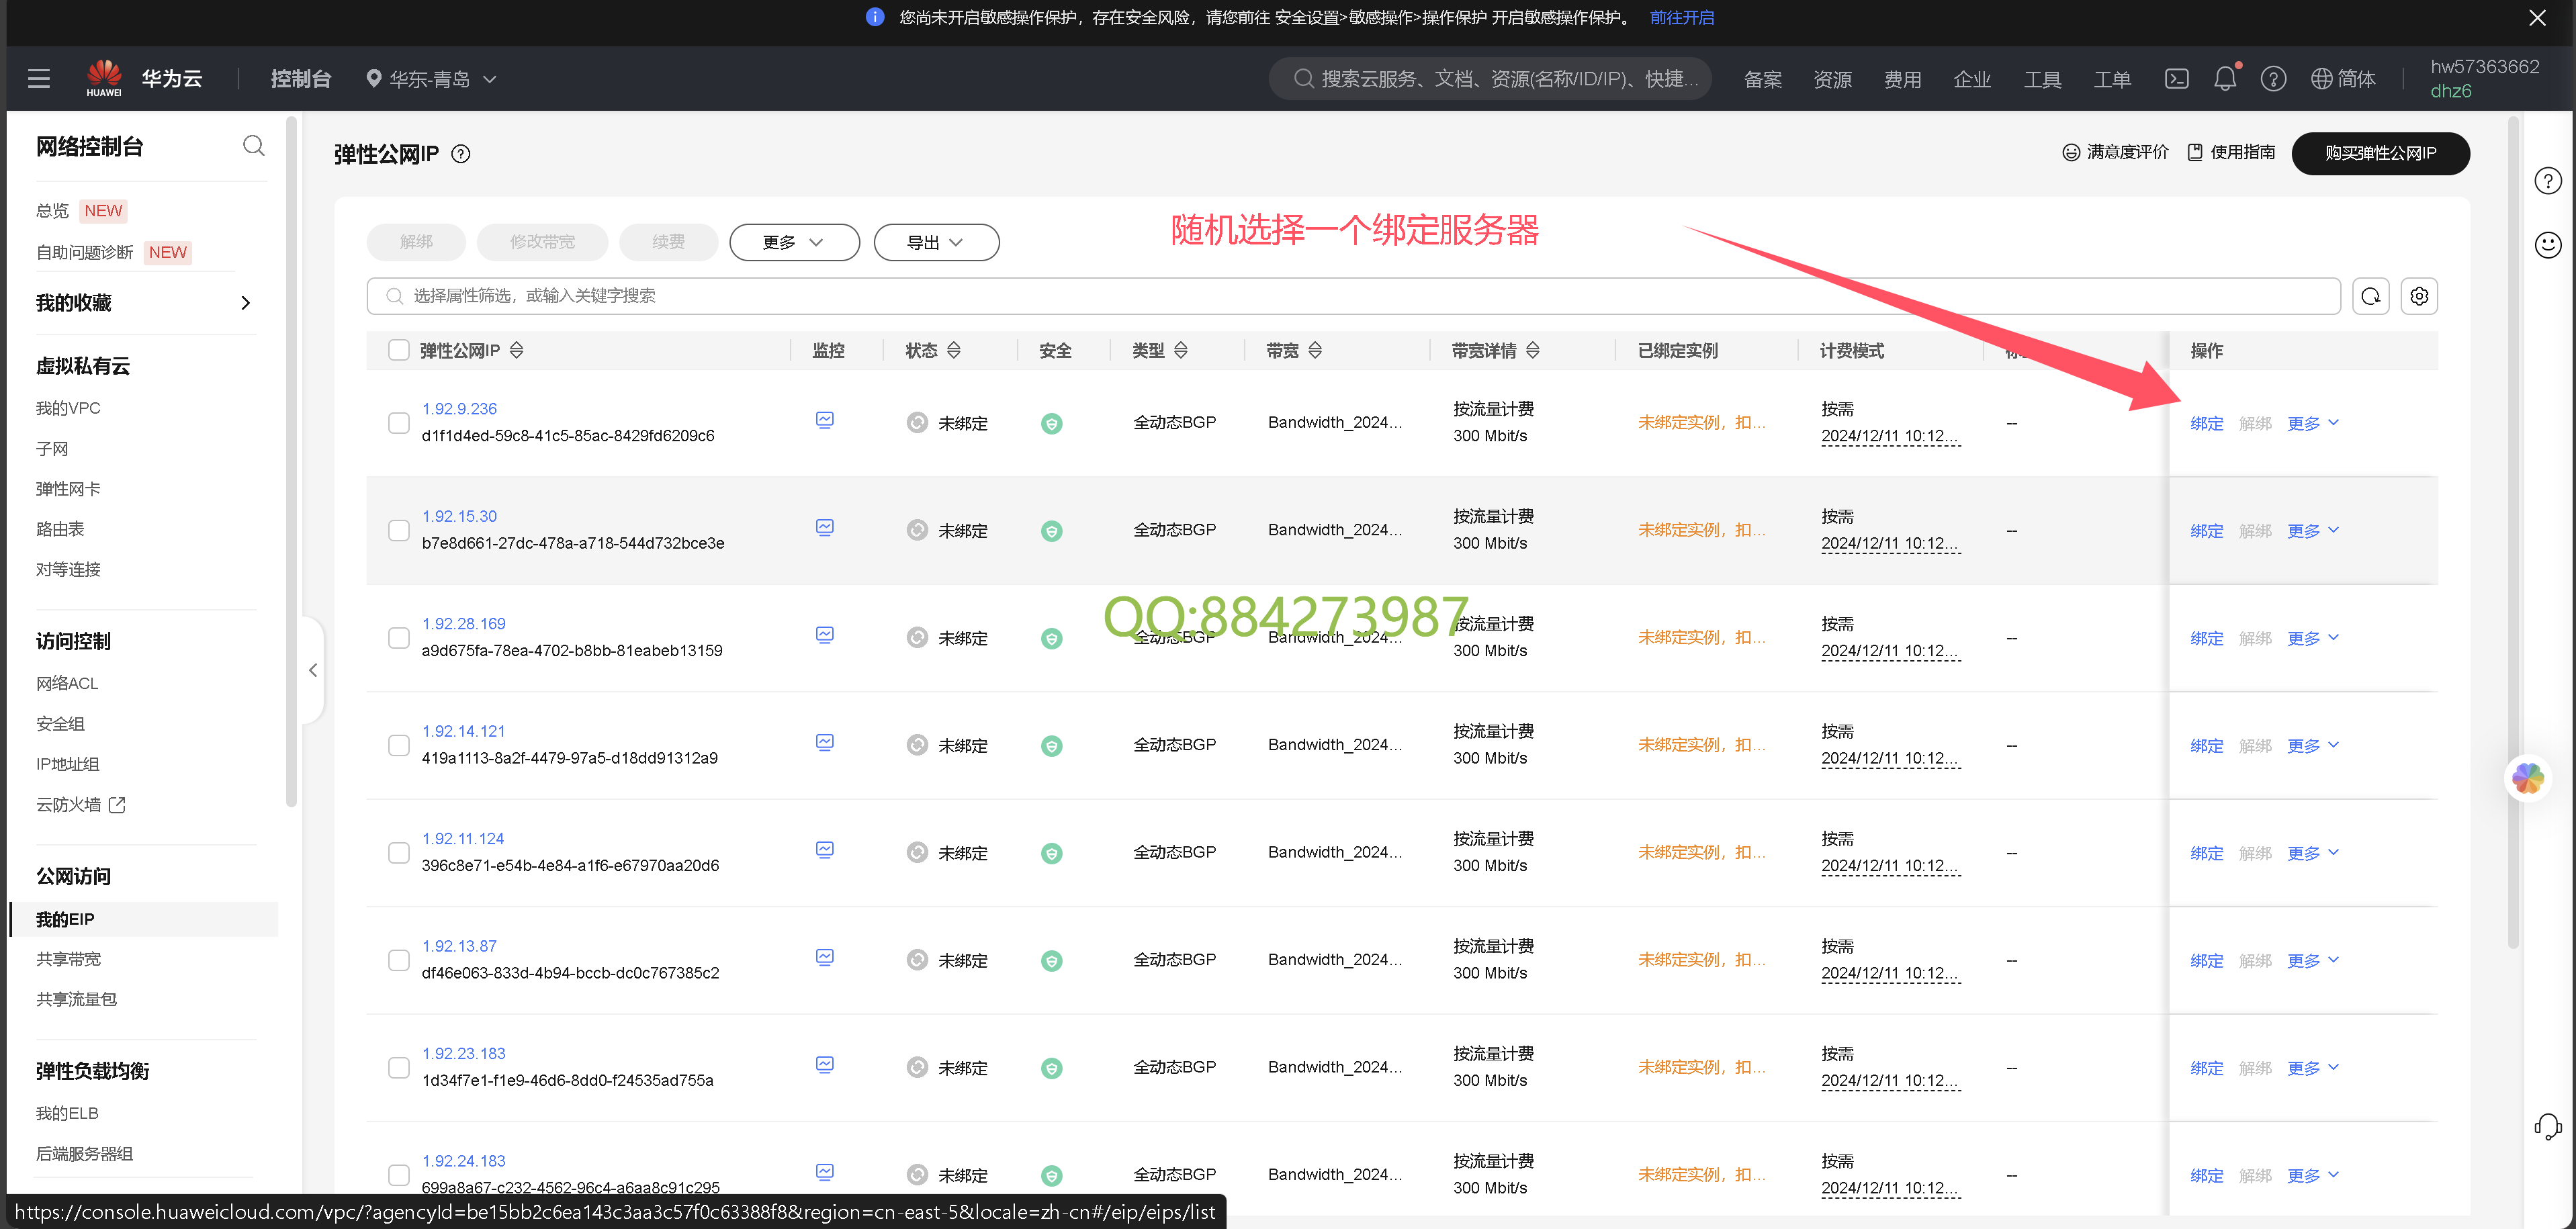2576x1229 pixels.
Task: View monitoring chart for 1.92.9.236
Action: click(x=824, y=420)
